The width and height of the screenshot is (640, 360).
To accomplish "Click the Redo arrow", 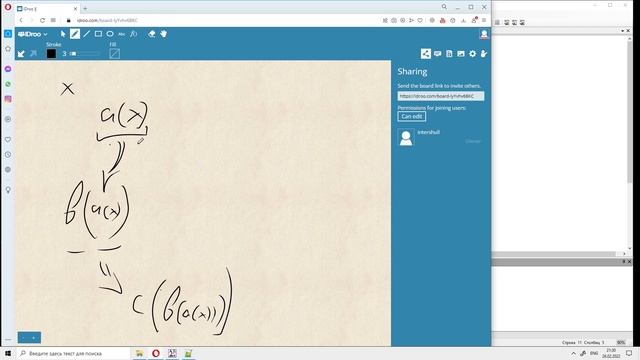I will coord(33,53).
